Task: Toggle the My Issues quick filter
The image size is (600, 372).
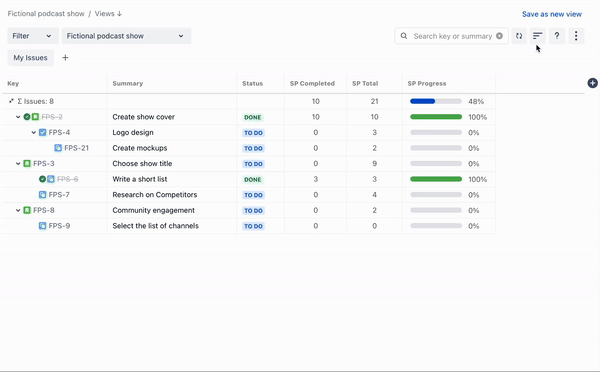Action: point(31,58)
